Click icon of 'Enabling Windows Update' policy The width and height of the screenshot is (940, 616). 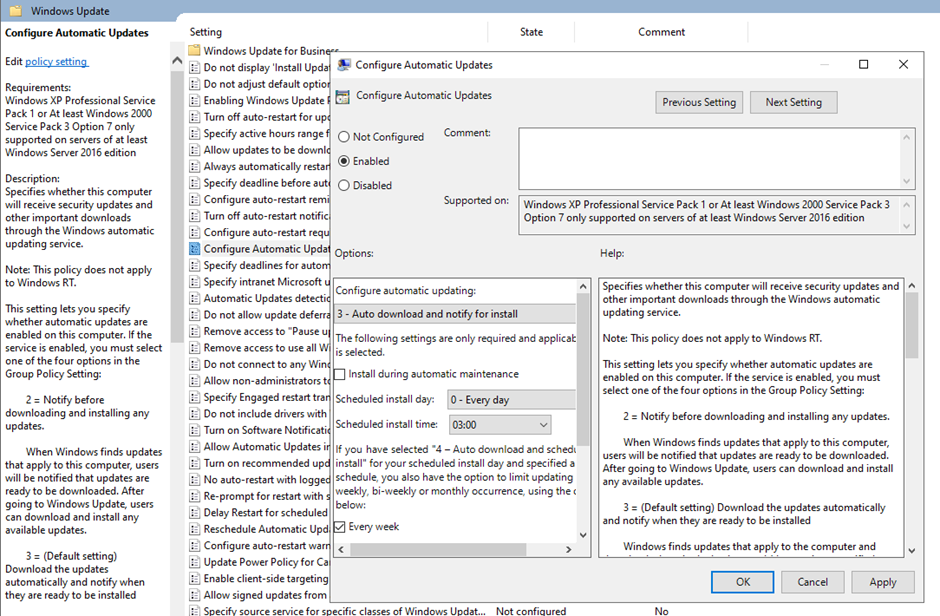point(194,100)
